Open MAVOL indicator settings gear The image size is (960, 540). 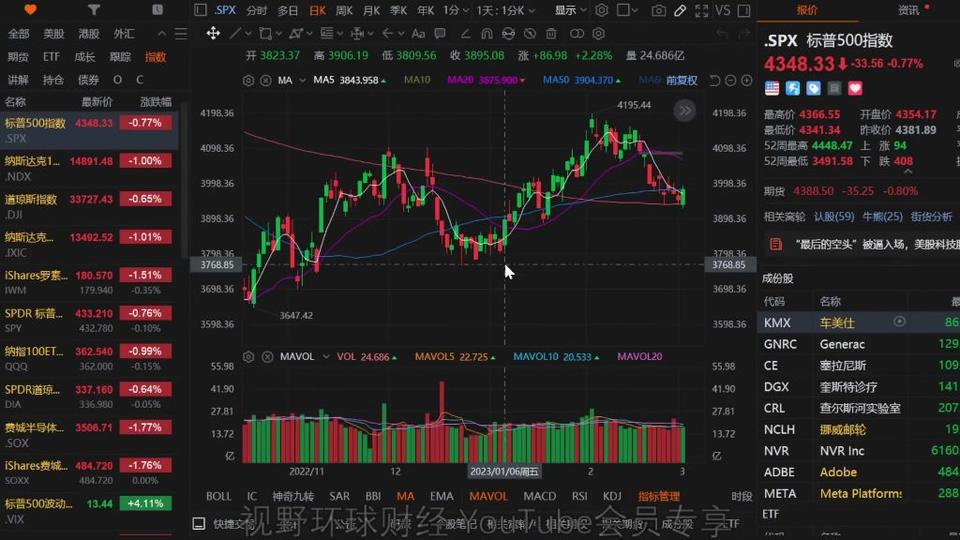click(x=248, y=356)
